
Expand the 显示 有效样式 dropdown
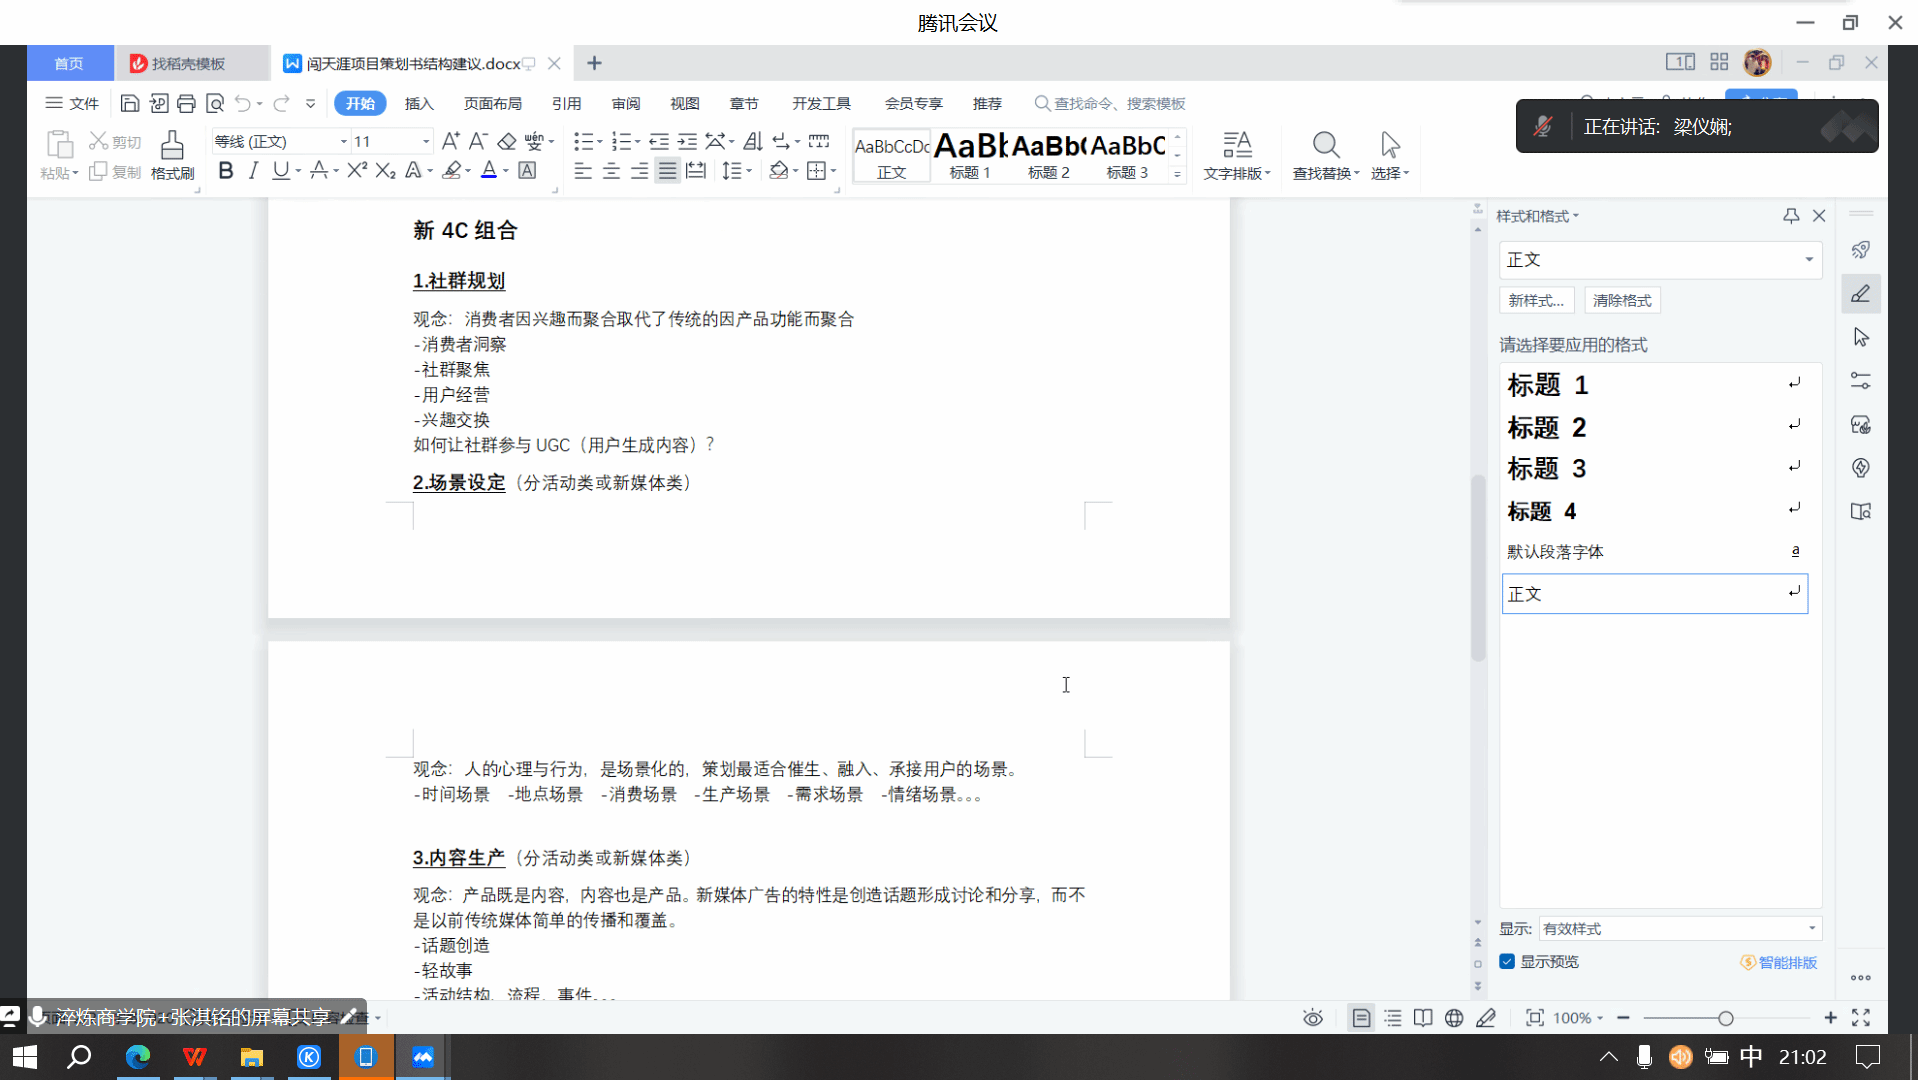(1811, 929)
